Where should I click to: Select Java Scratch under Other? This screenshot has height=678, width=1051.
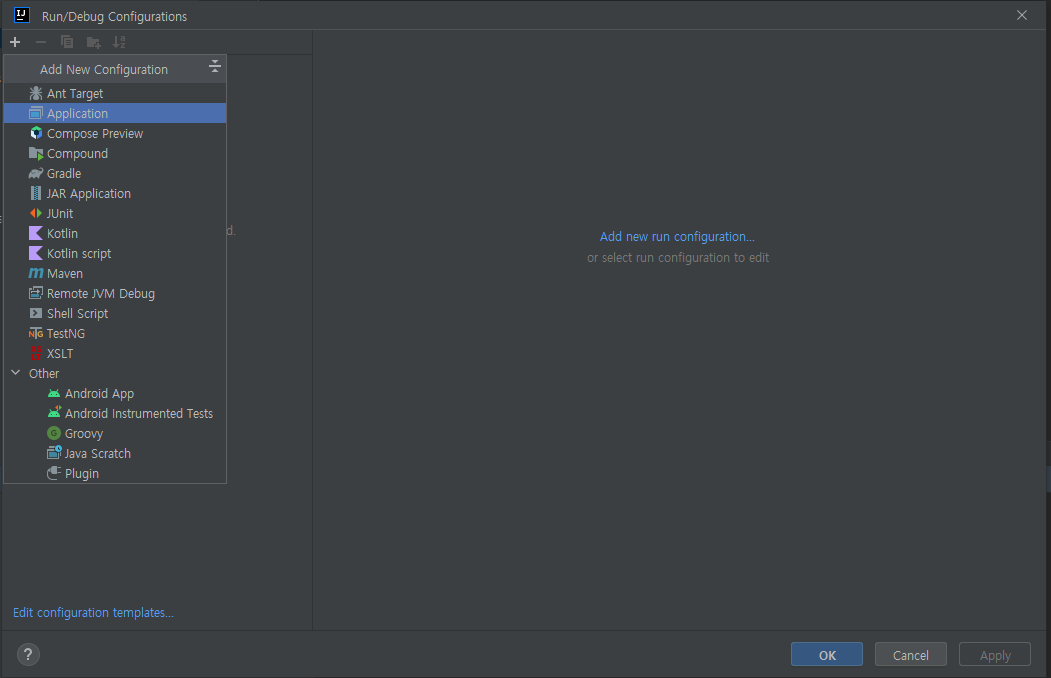(115, 454)
